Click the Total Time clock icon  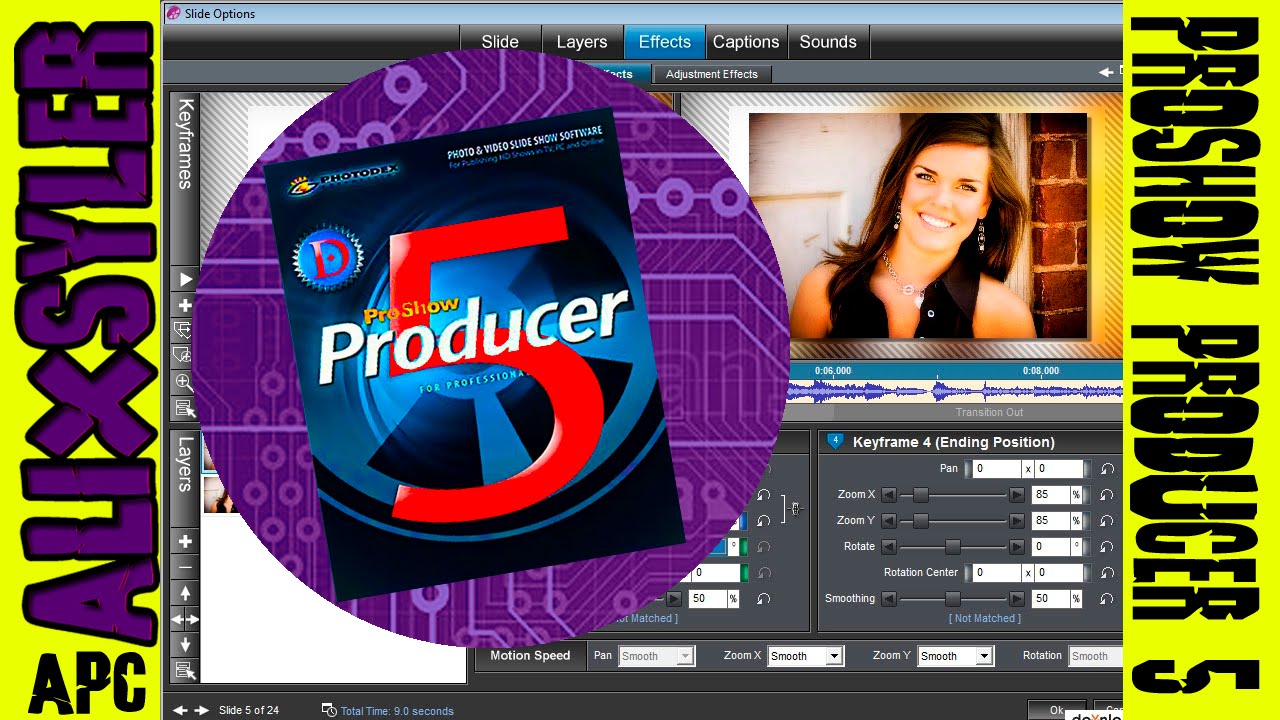pos(329,710)
